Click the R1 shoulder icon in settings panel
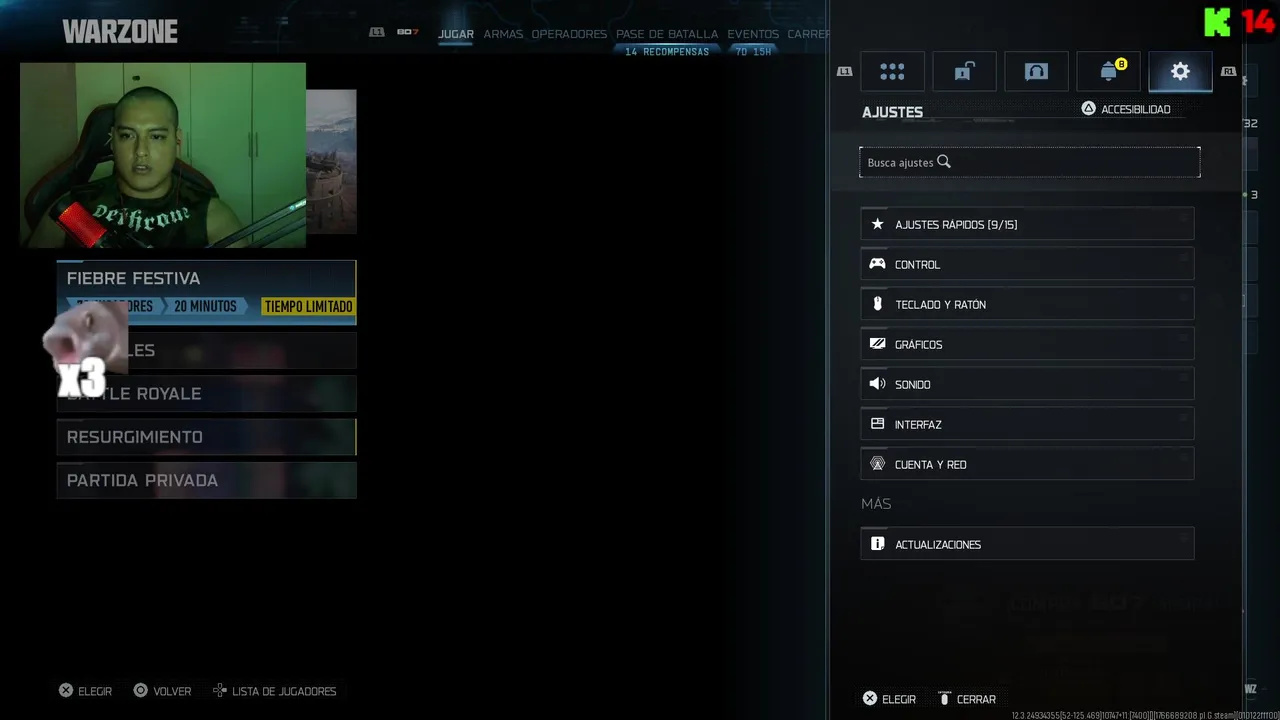Screen dimensions: 1280x720 [x=1228, y=72]
